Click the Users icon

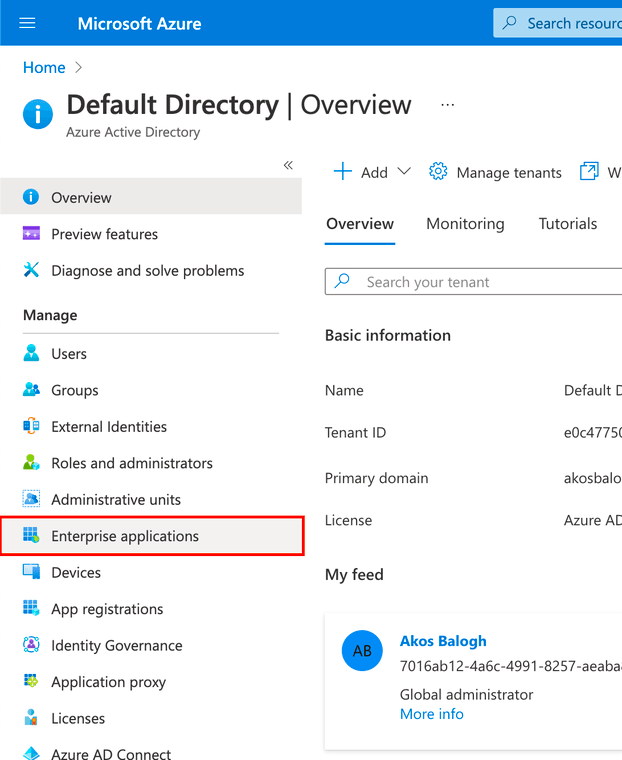(31, 353)
